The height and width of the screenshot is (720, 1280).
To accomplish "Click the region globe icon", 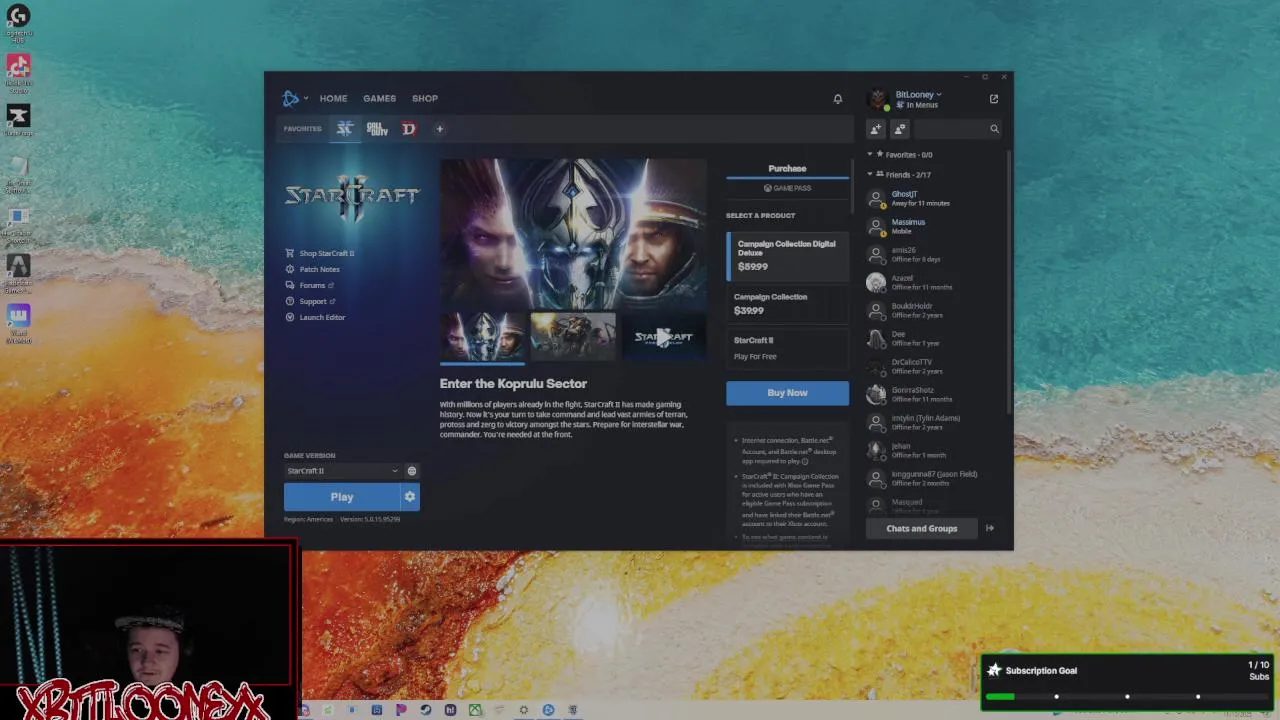I will click(412, 471).
